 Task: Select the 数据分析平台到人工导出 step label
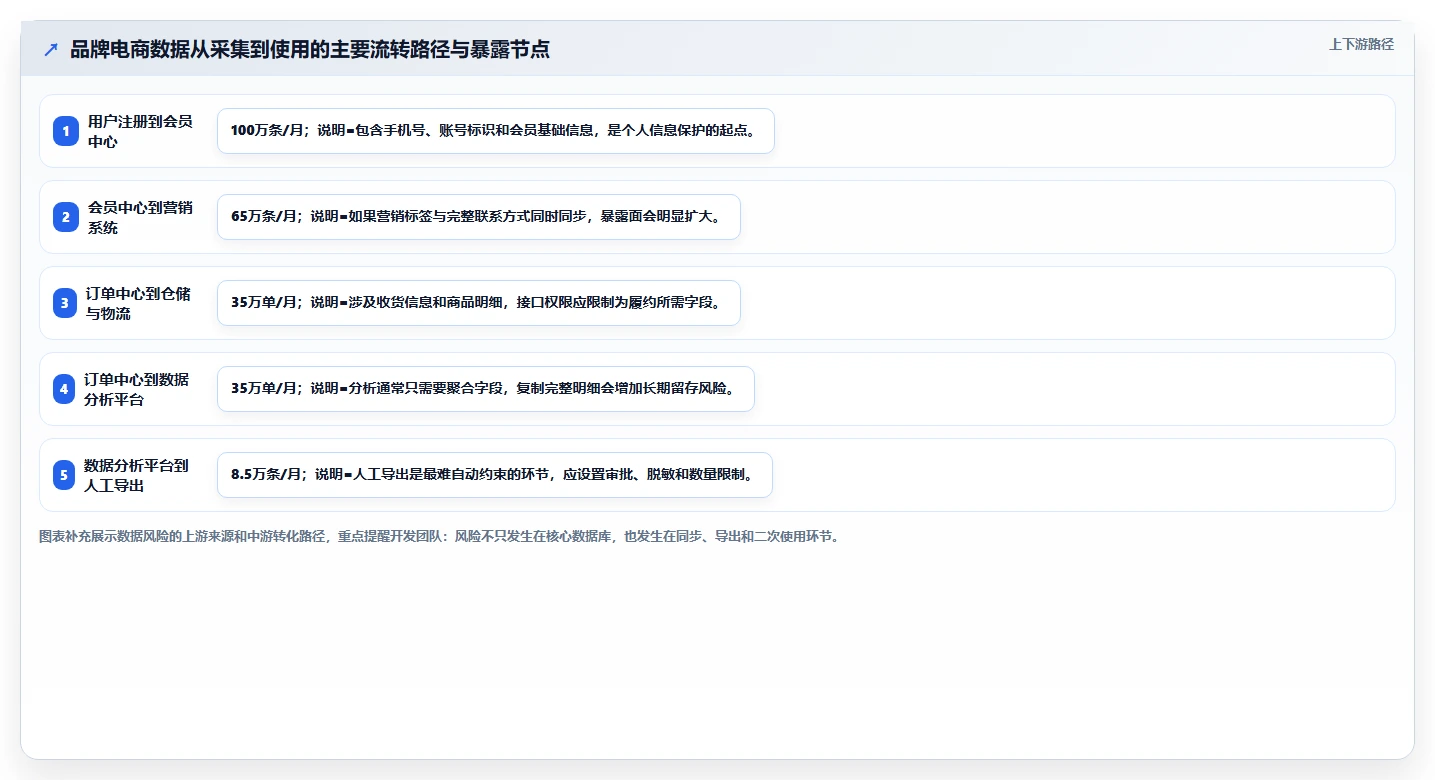pos(137,475)
